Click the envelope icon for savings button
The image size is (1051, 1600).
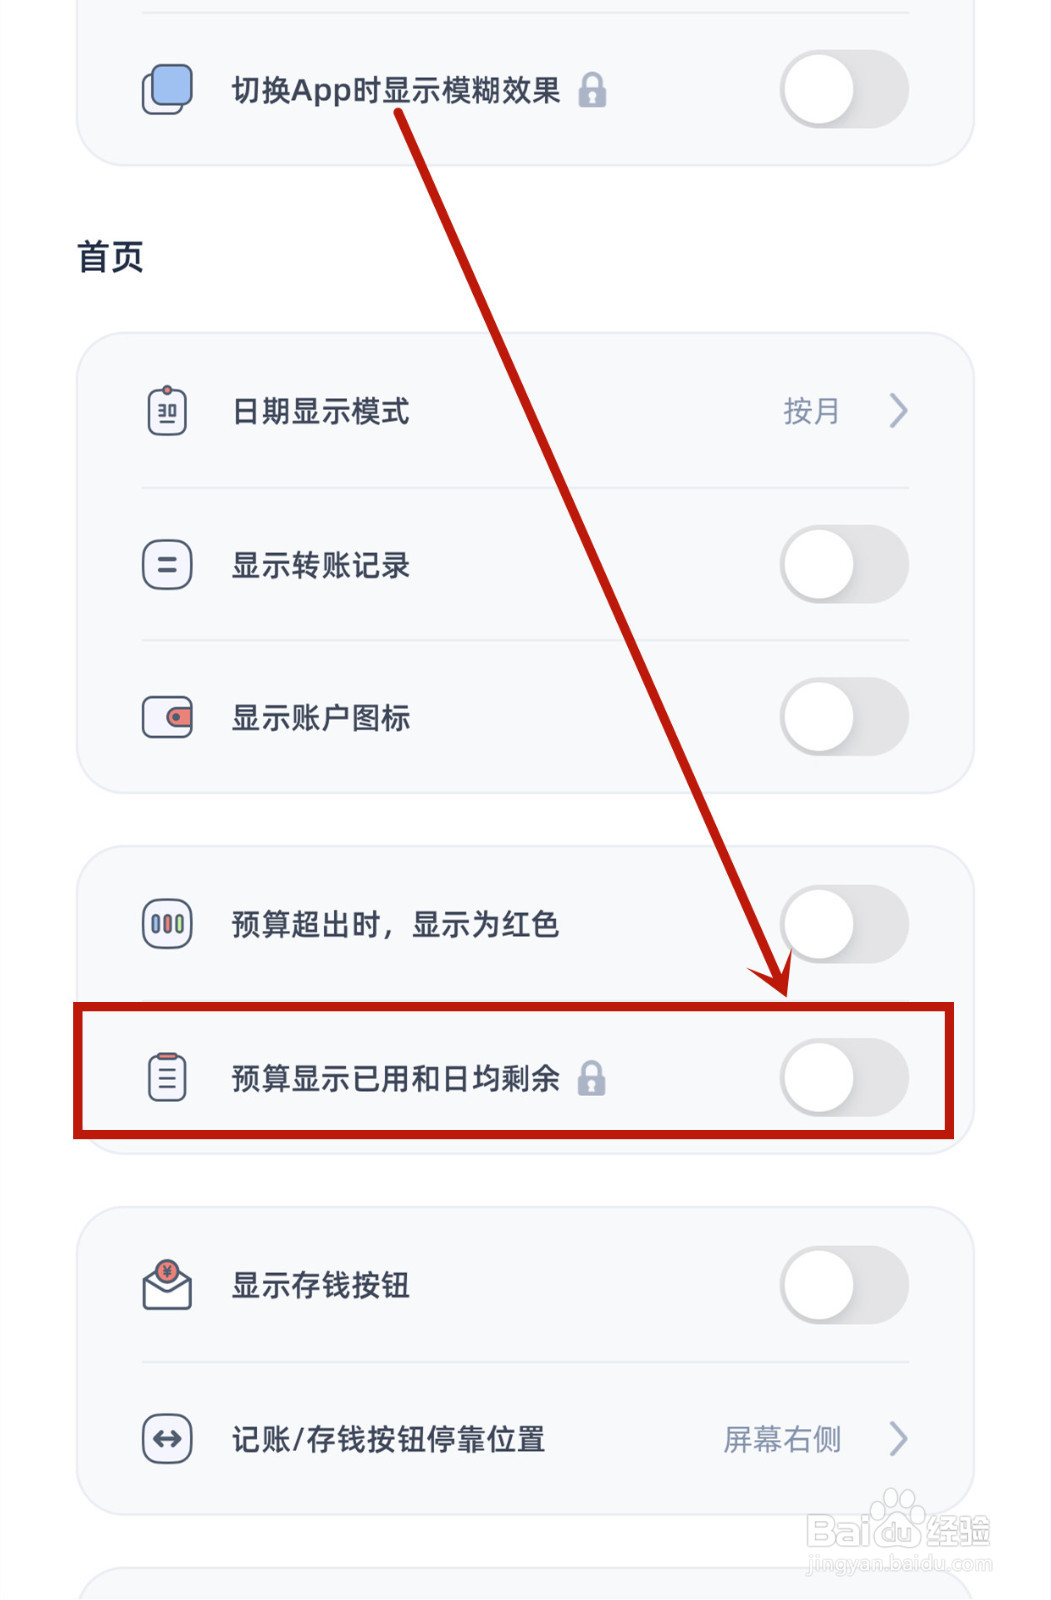(x=167, y=1285)
